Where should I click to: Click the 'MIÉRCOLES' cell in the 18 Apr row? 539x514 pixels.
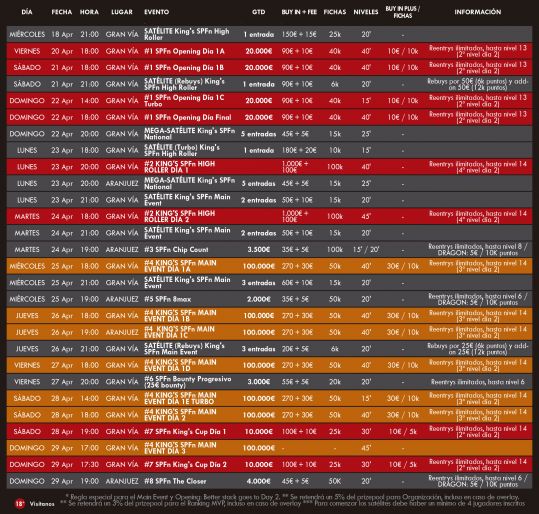(27, 34)
